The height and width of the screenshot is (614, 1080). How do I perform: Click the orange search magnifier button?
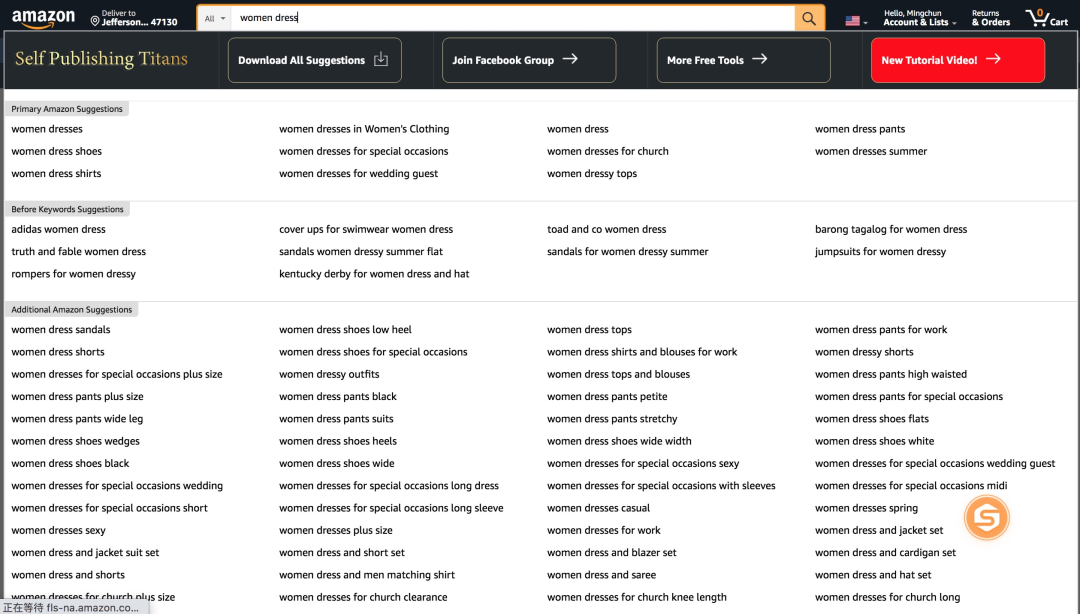[809, 19]
